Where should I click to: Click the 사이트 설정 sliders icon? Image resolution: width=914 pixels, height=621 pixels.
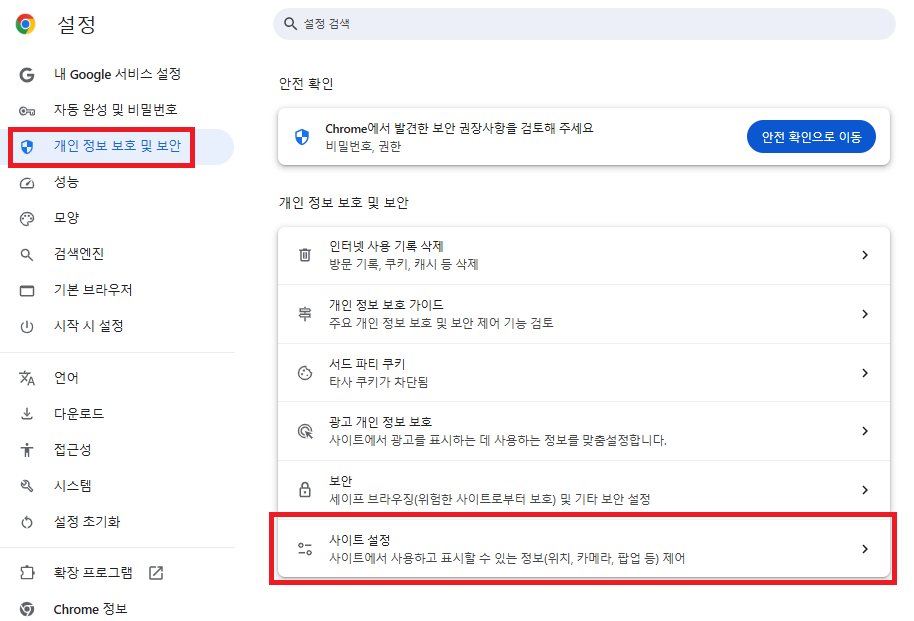305,547
